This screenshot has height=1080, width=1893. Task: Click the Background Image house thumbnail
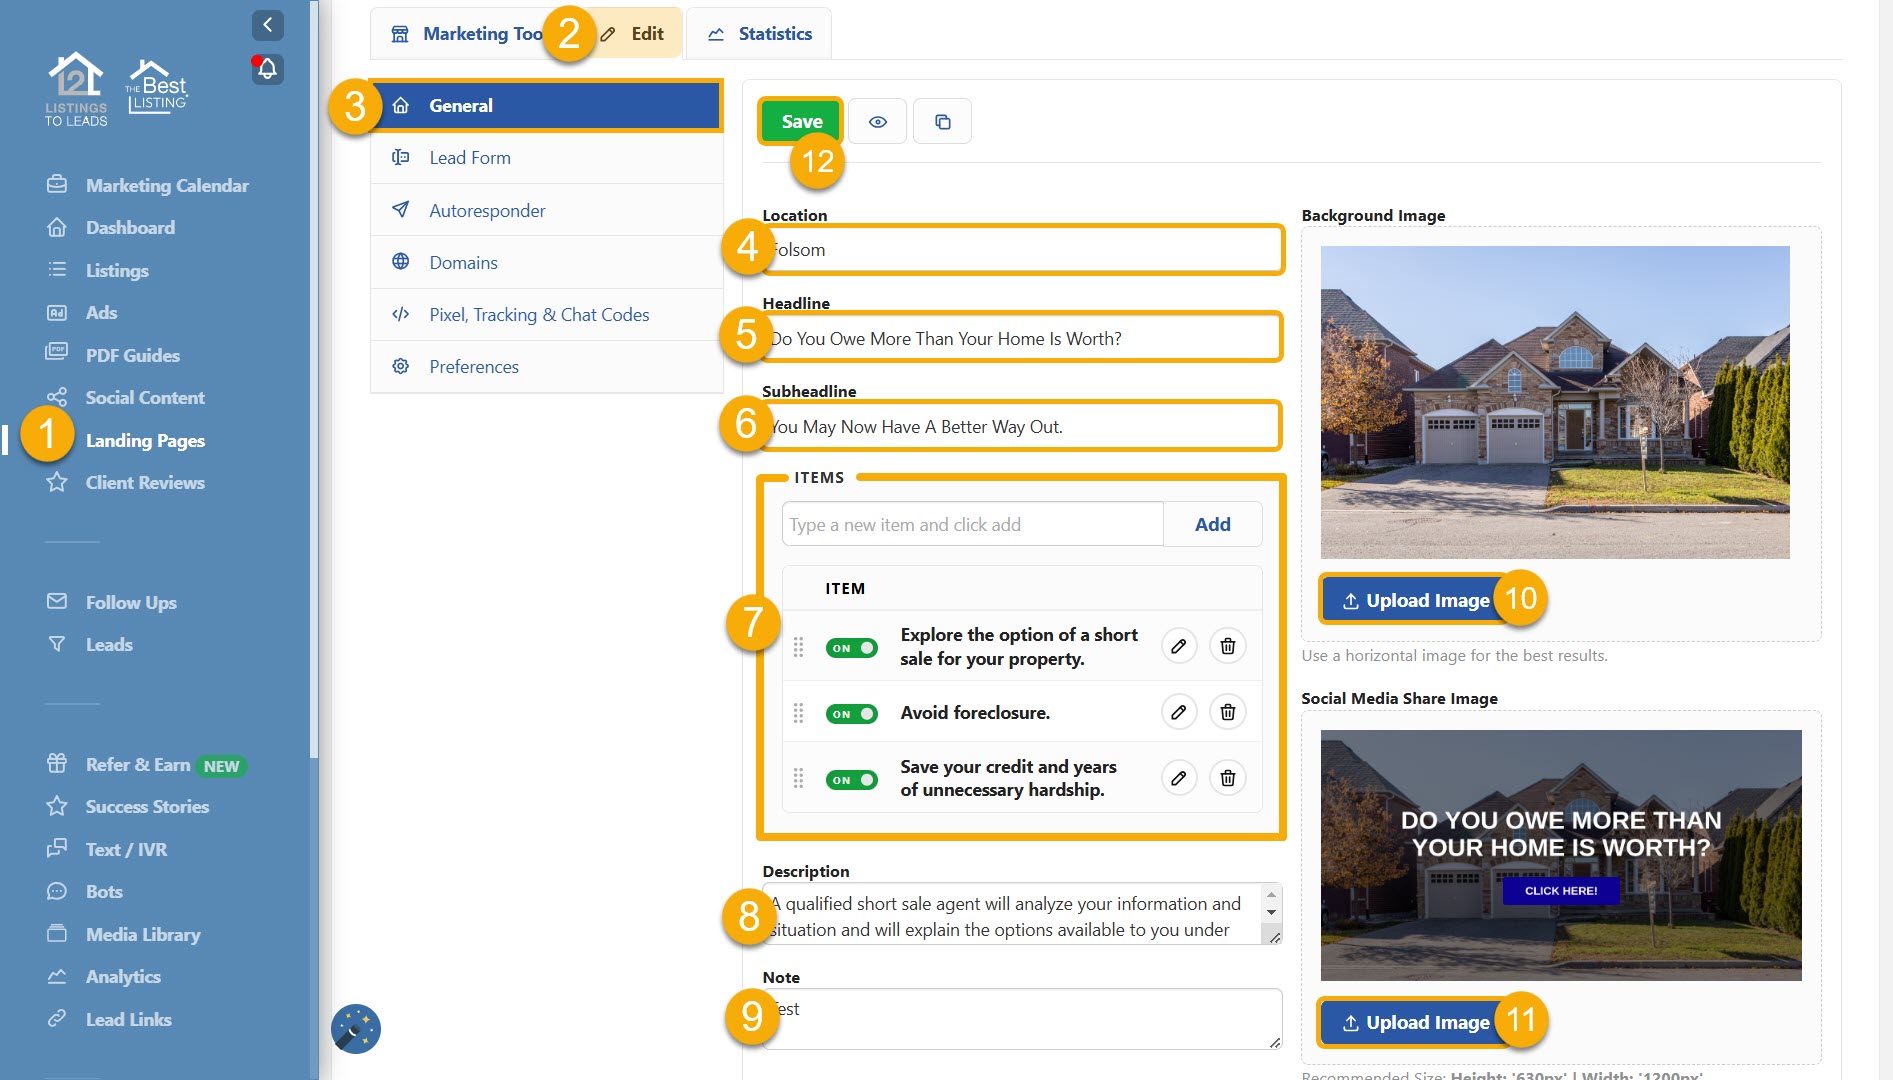1554,402
